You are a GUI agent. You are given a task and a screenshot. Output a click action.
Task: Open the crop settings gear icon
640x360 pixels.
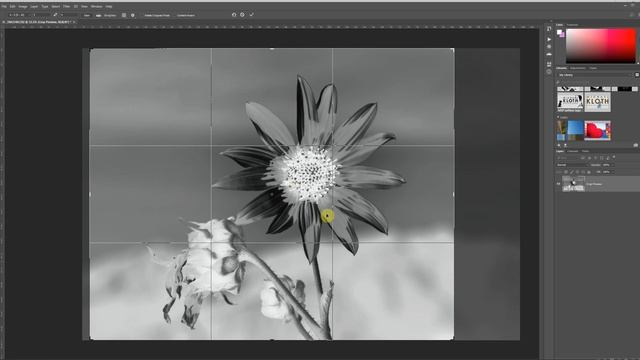pyautogui.click(x=133, y=15)
